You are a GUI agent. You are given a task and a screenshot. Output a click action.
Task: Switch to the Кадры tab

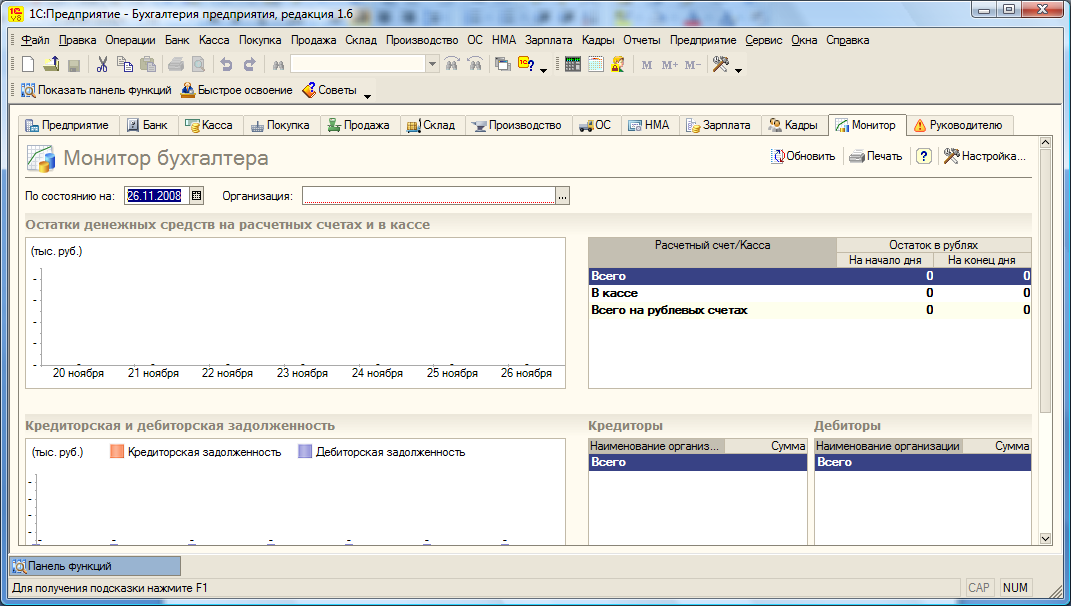coord(793,125)
